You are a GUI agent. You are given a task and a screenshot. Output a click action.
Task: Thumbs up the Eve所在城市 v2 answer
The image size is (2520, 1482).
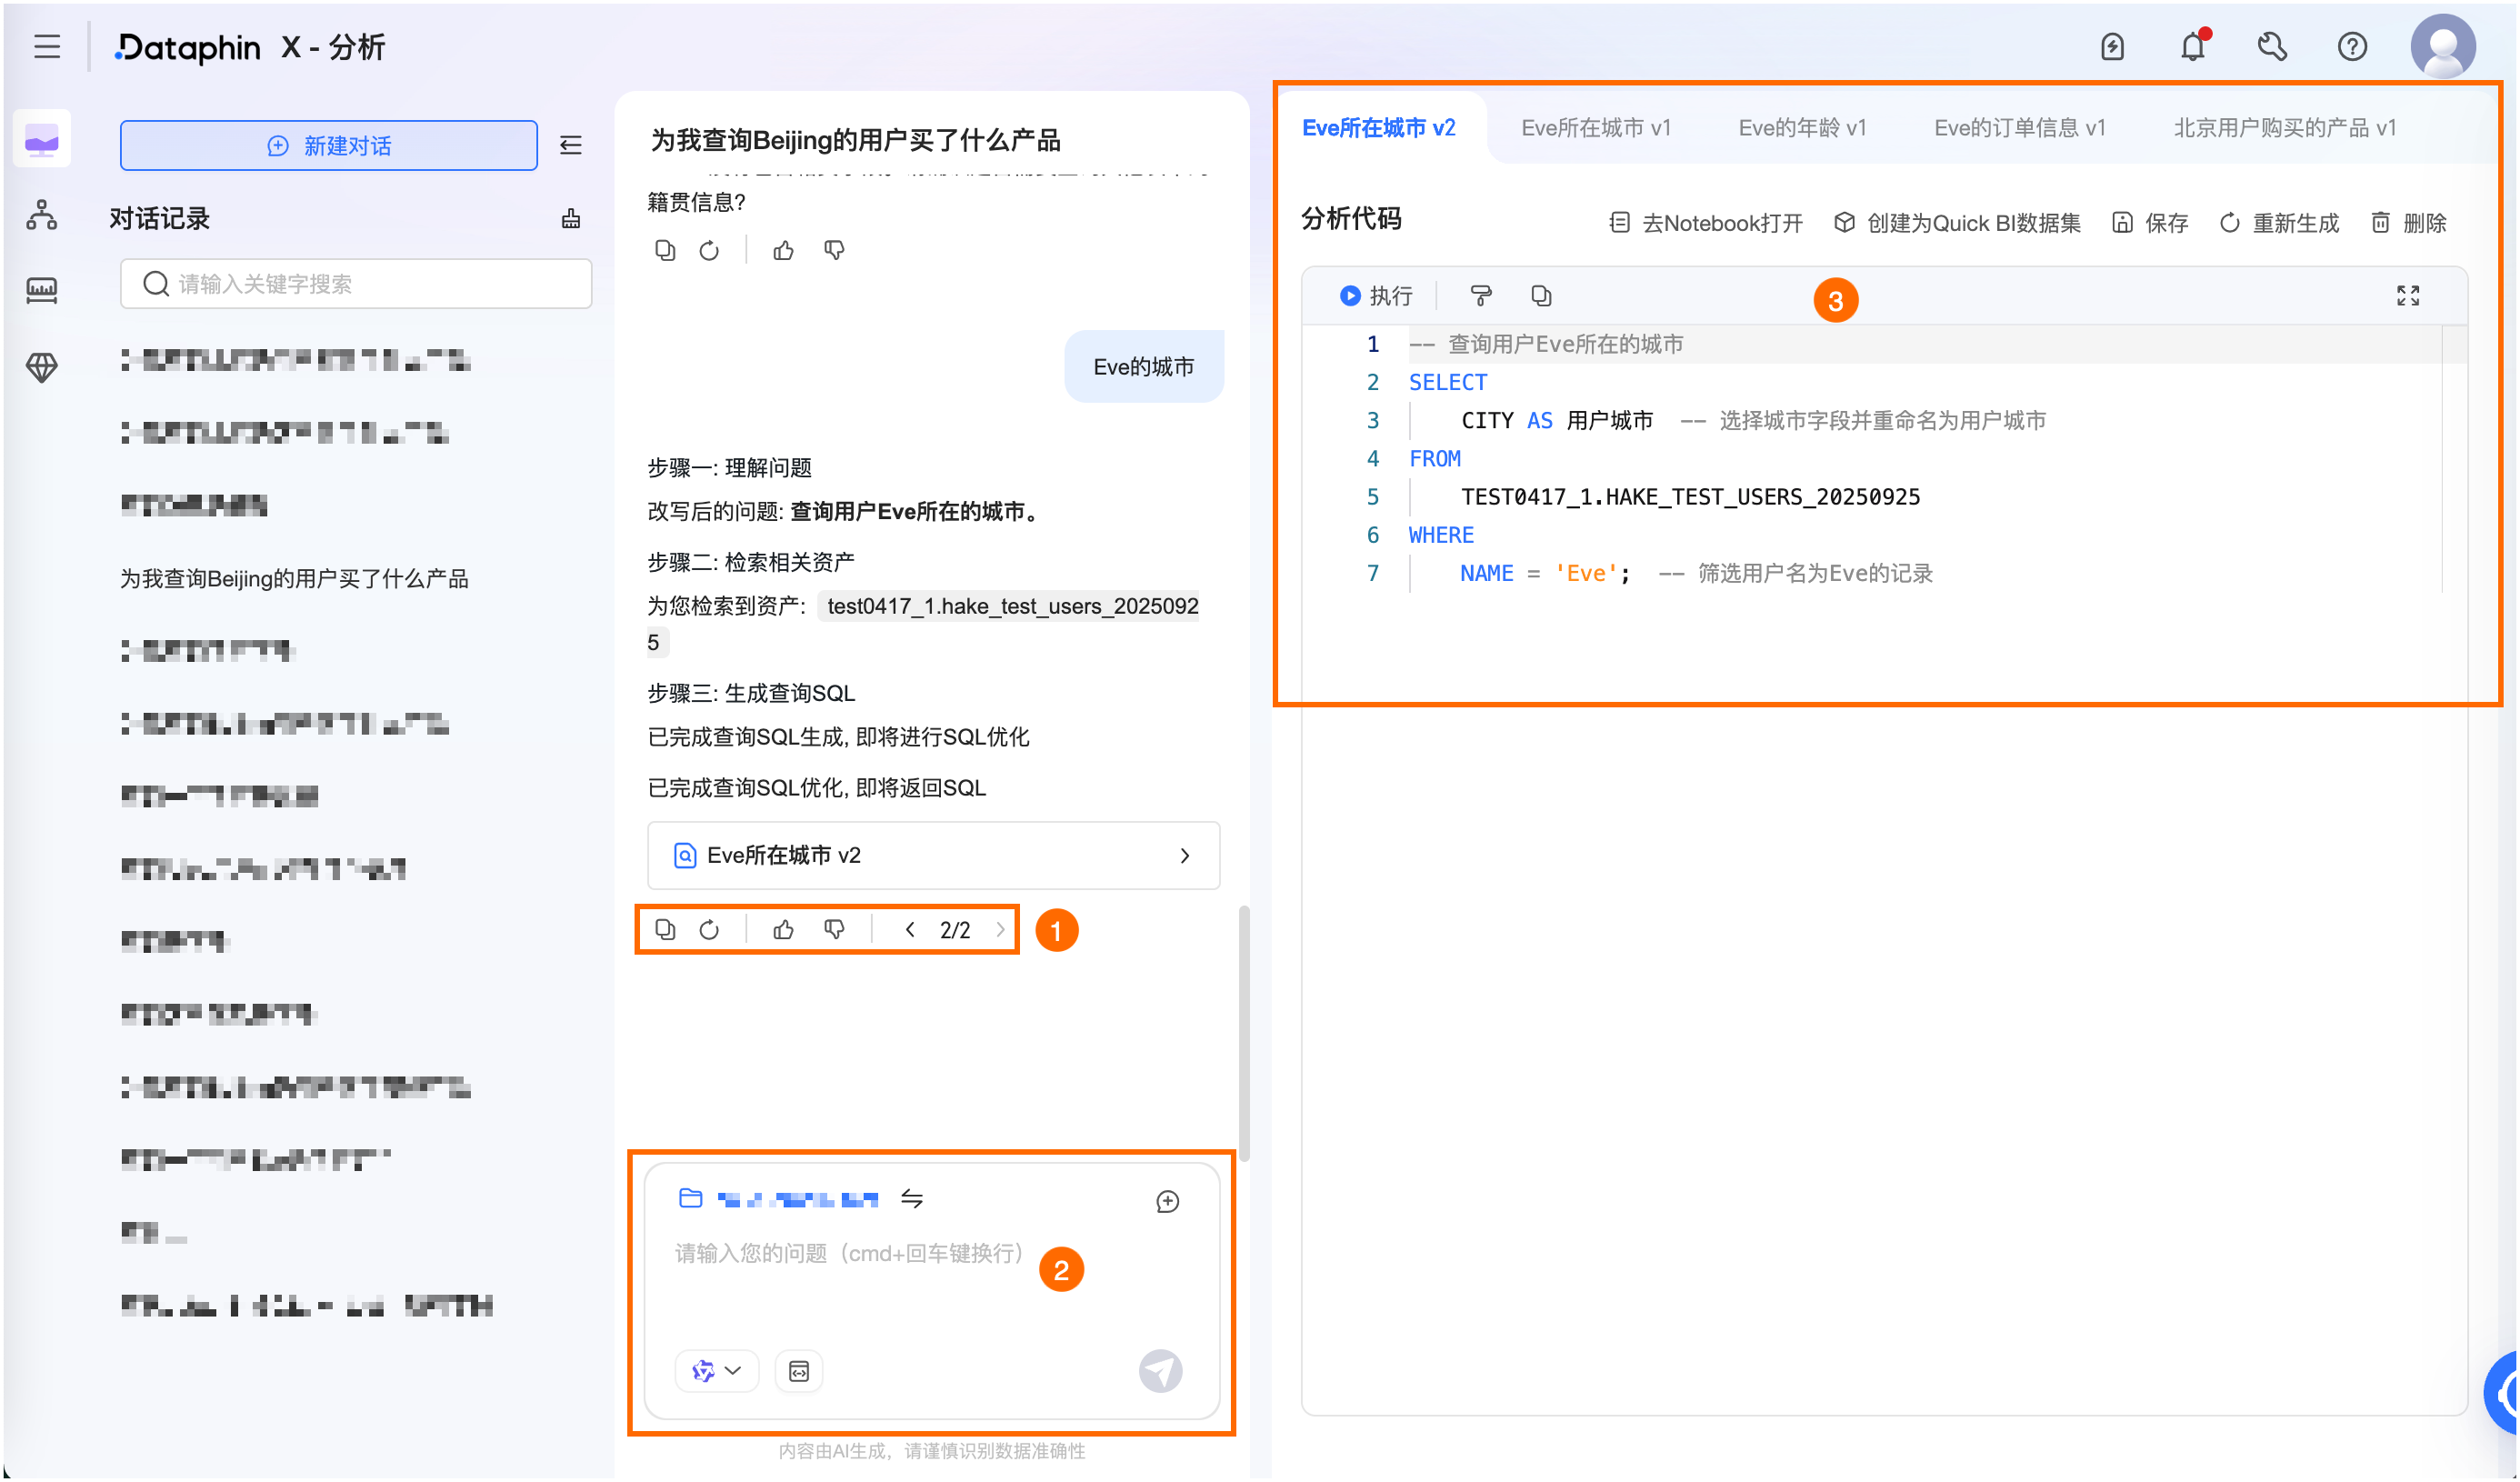point(783,930)
